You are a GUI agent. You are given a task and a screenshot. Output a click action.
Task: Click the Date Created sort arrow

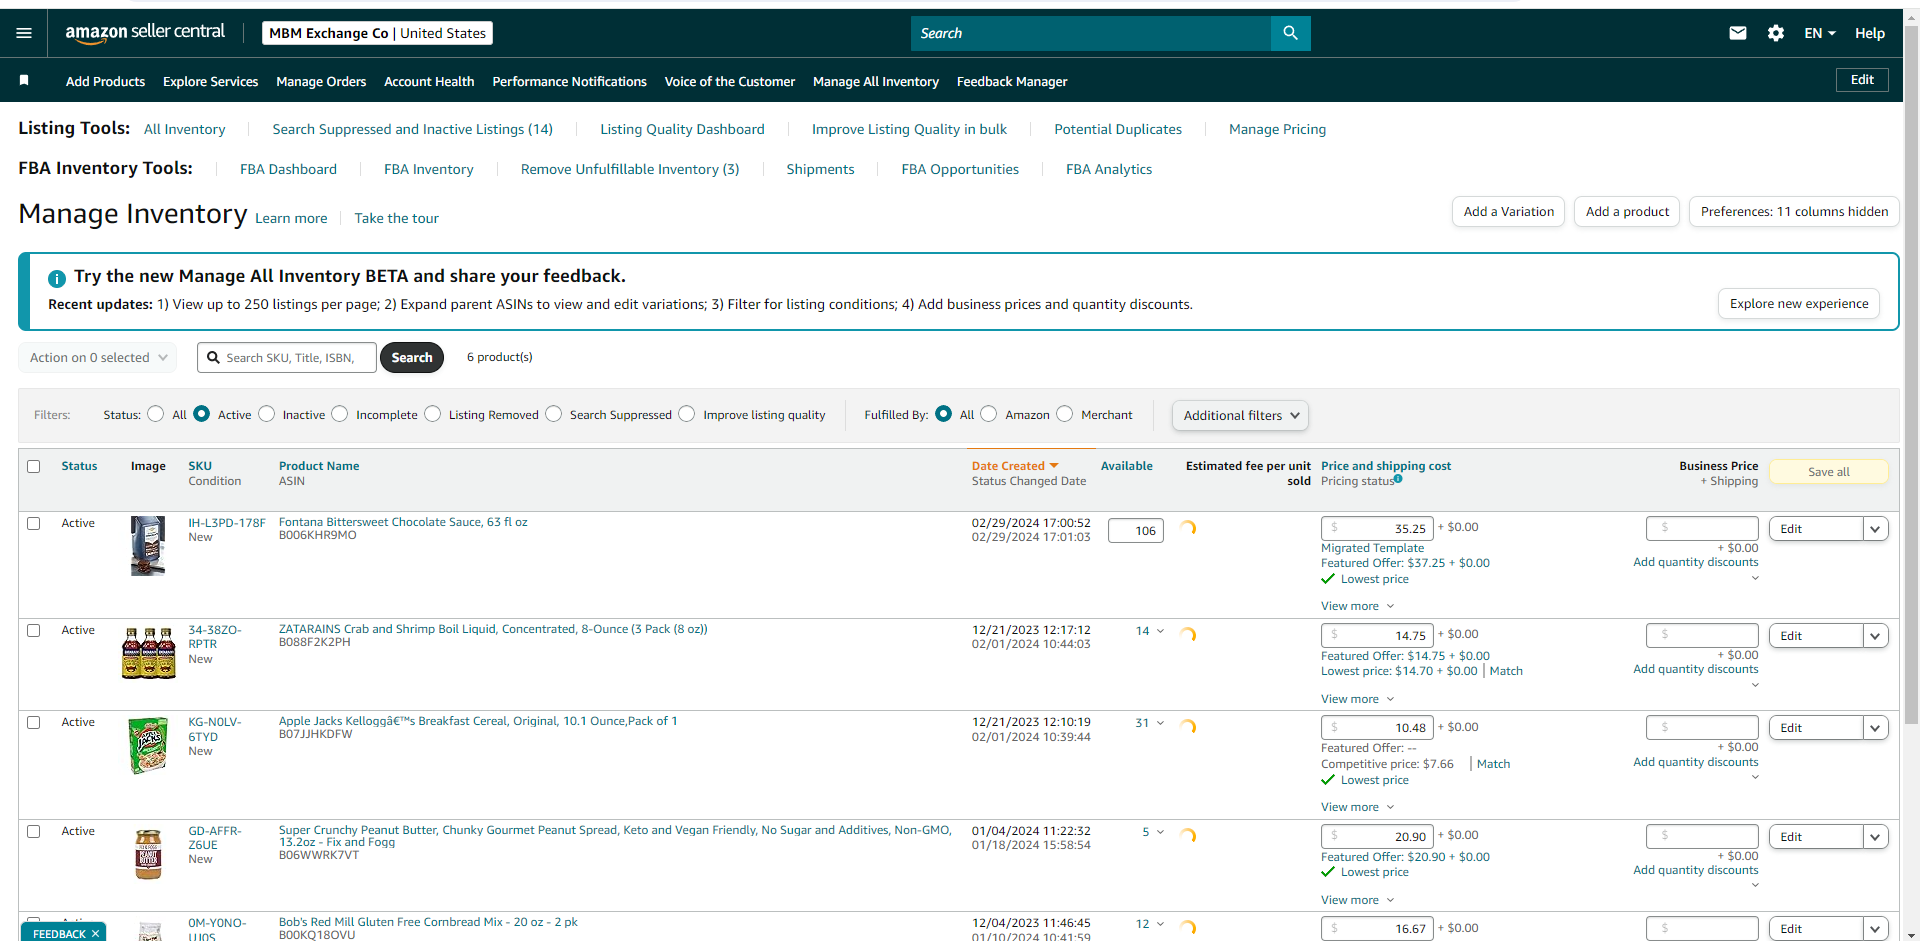pos(1054,466)
